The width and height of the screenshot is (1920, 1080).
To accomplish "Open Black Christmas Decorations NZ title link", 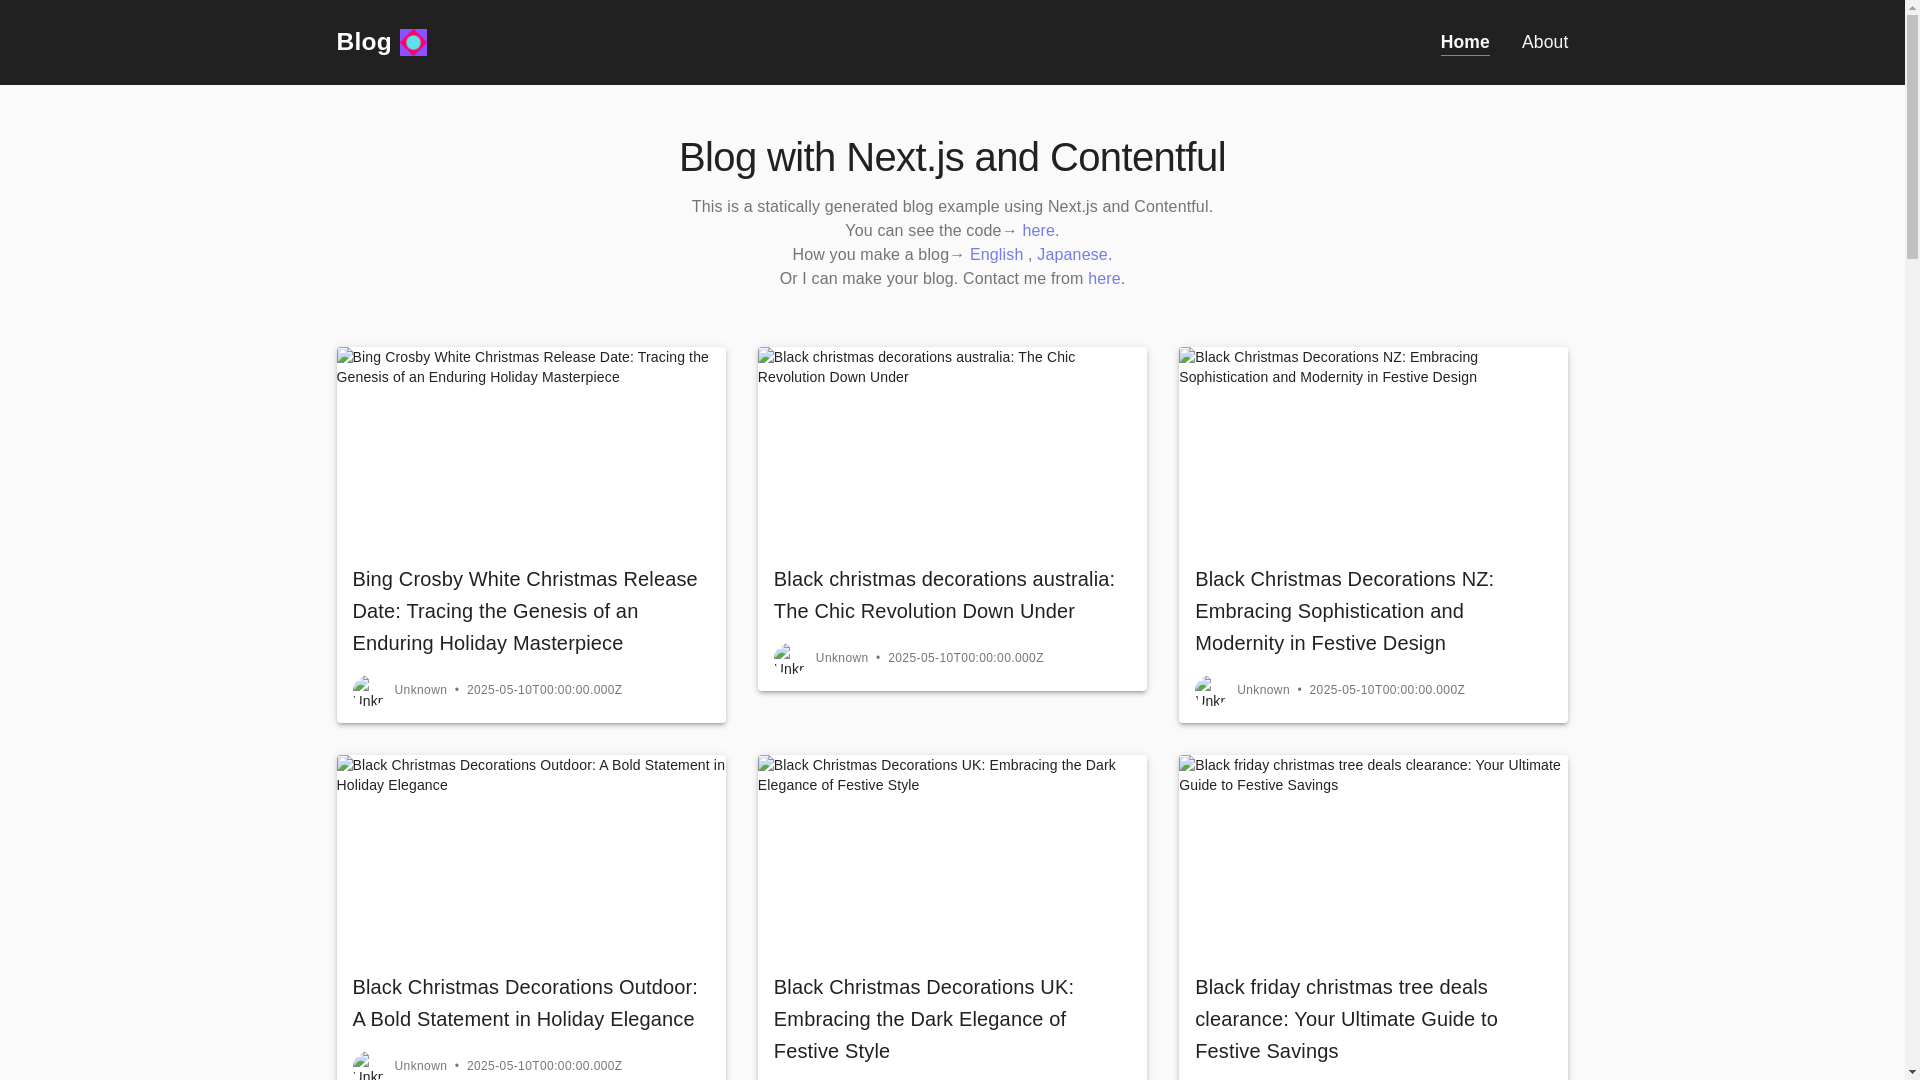I will (x=1344, y=611).
